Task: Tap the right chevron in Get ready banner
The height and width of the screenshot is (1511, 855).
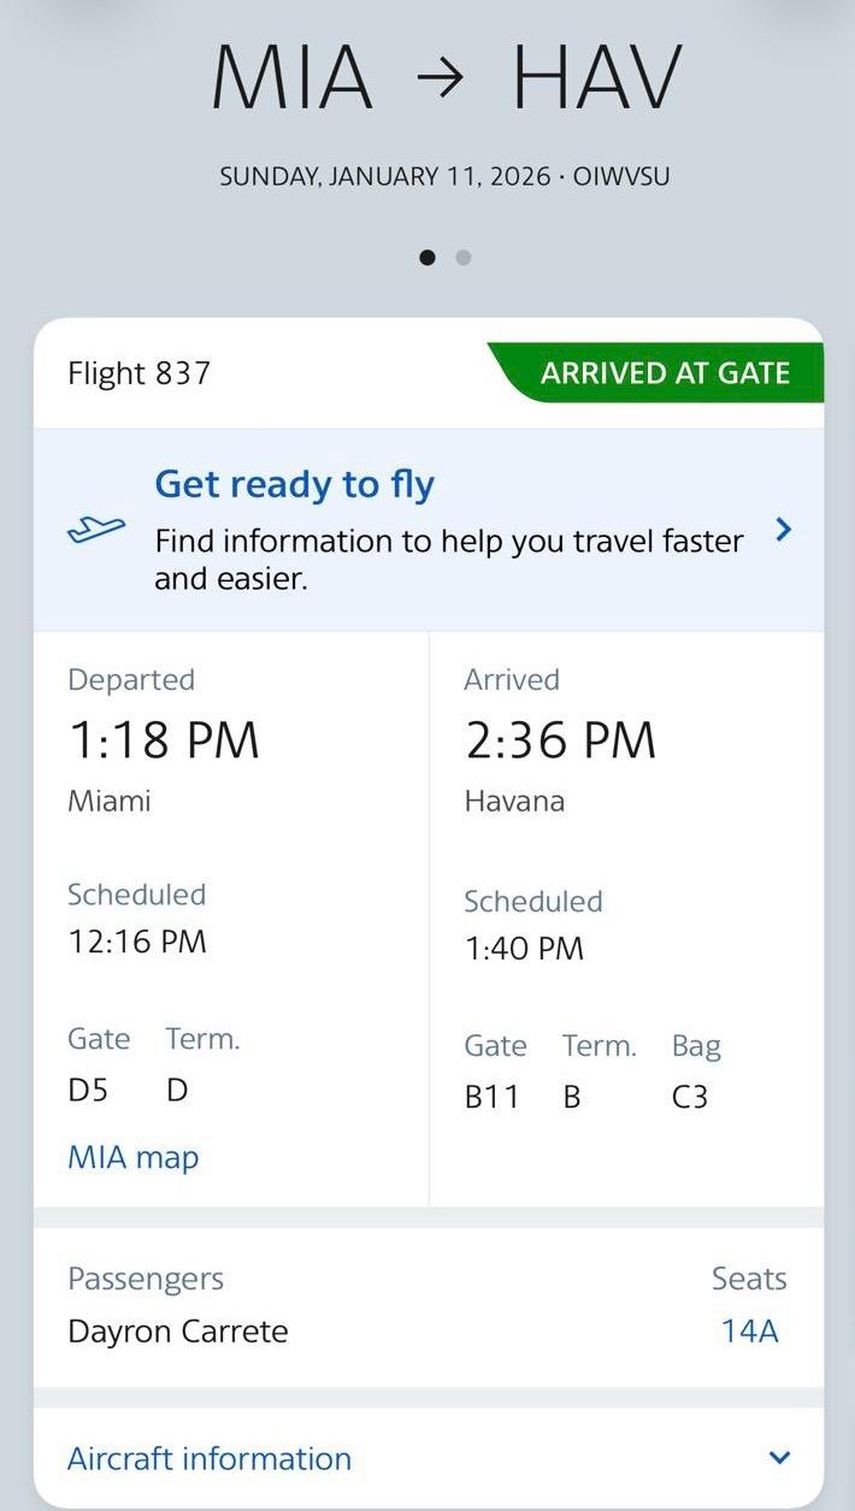Action: click(x=784, y=529)
